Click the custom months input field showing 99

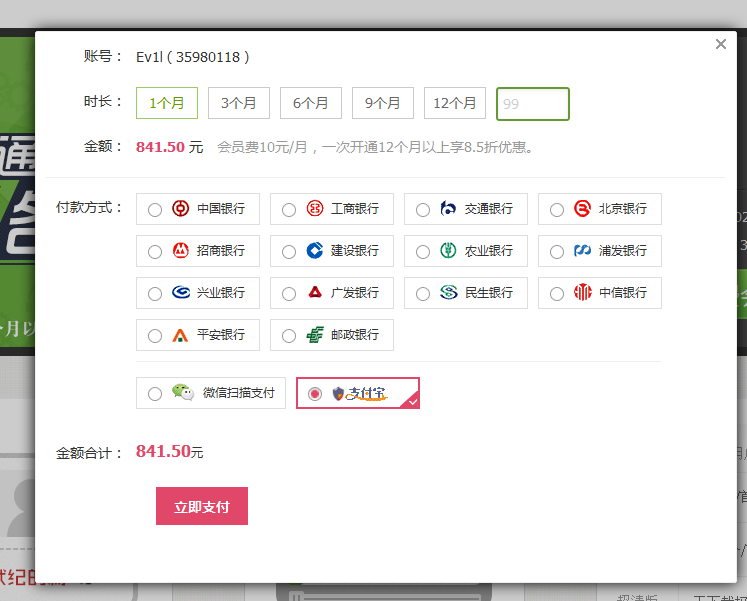pyautogui.click(x=533, y=104)
